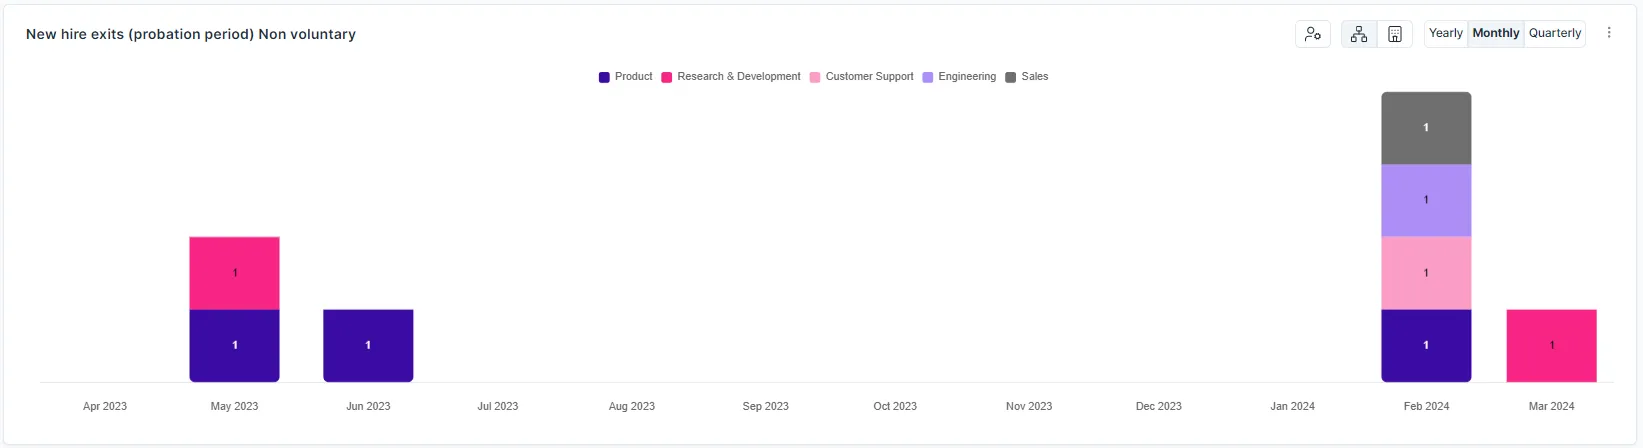
Task: Switch to the Yearly view
Action: pos(1446,33)
